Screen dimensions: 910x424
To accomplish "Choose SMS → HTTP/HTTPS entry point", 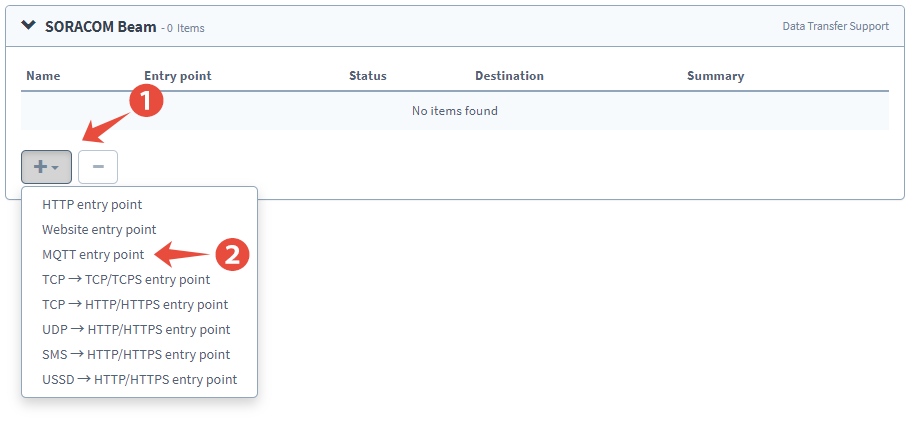I will 136,354.
